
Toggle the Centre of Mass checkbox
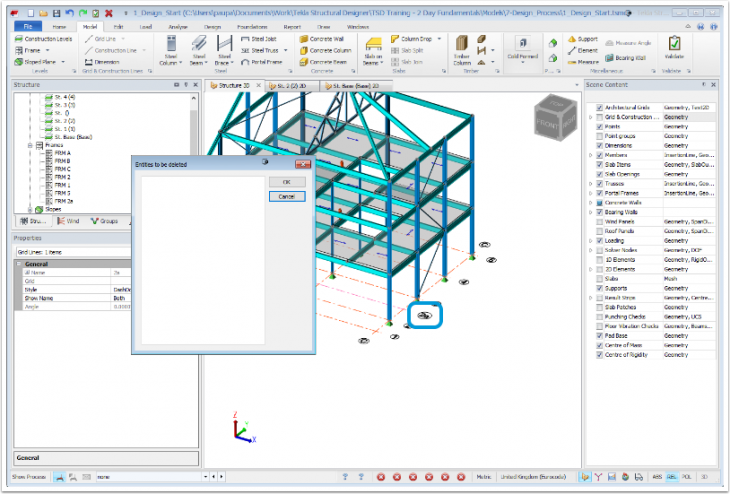[x=600, y=345]
